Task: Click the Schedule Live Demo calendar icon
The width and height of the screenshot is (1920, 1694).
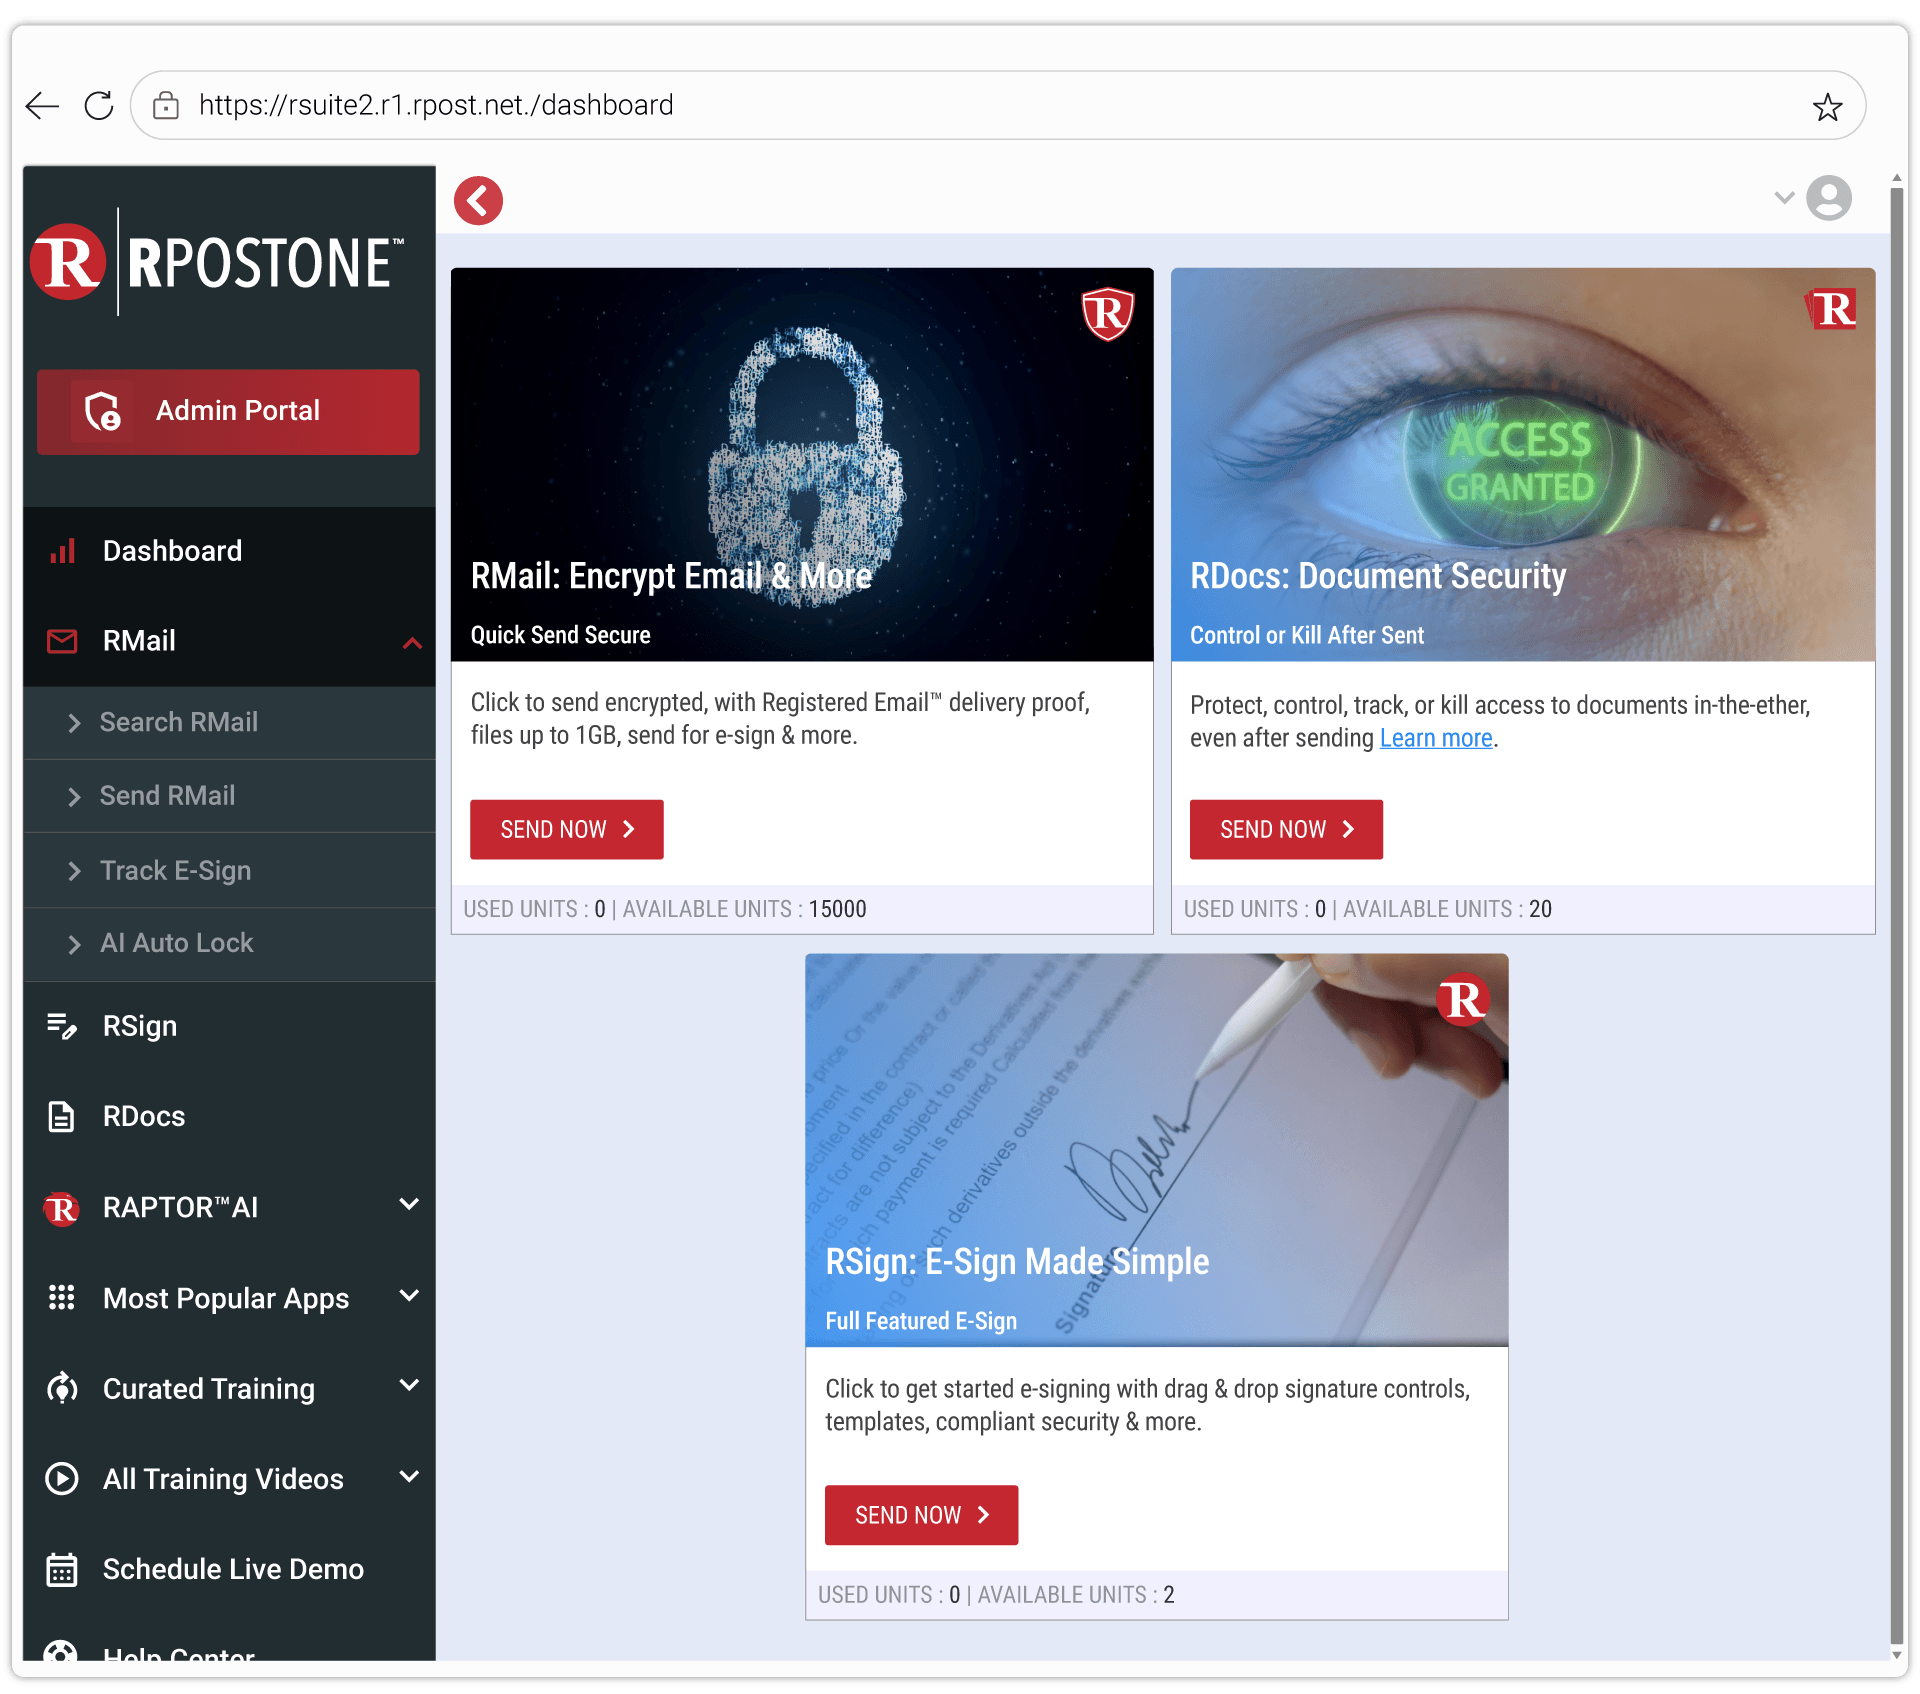Action: pyautogui.click(x=62, y=1569)
